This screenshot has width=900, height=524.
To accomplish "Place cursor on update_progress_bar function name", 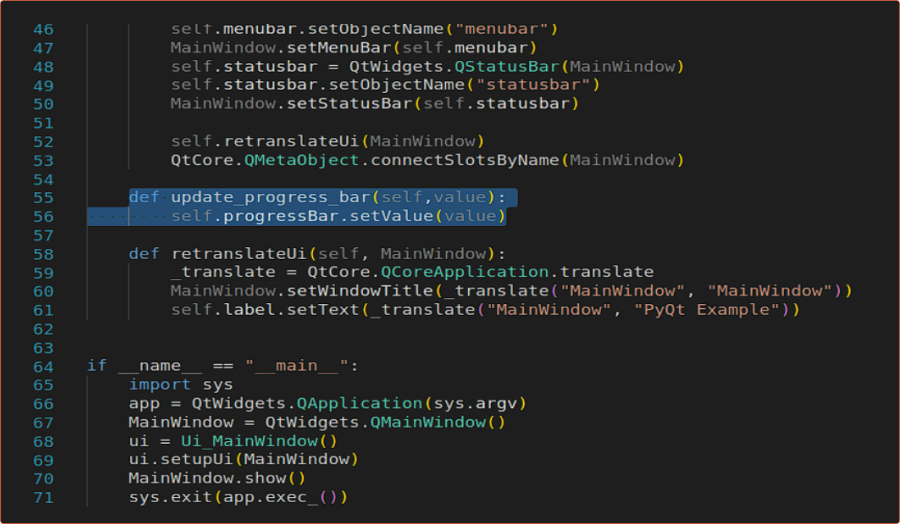I will tap(272, 197).
